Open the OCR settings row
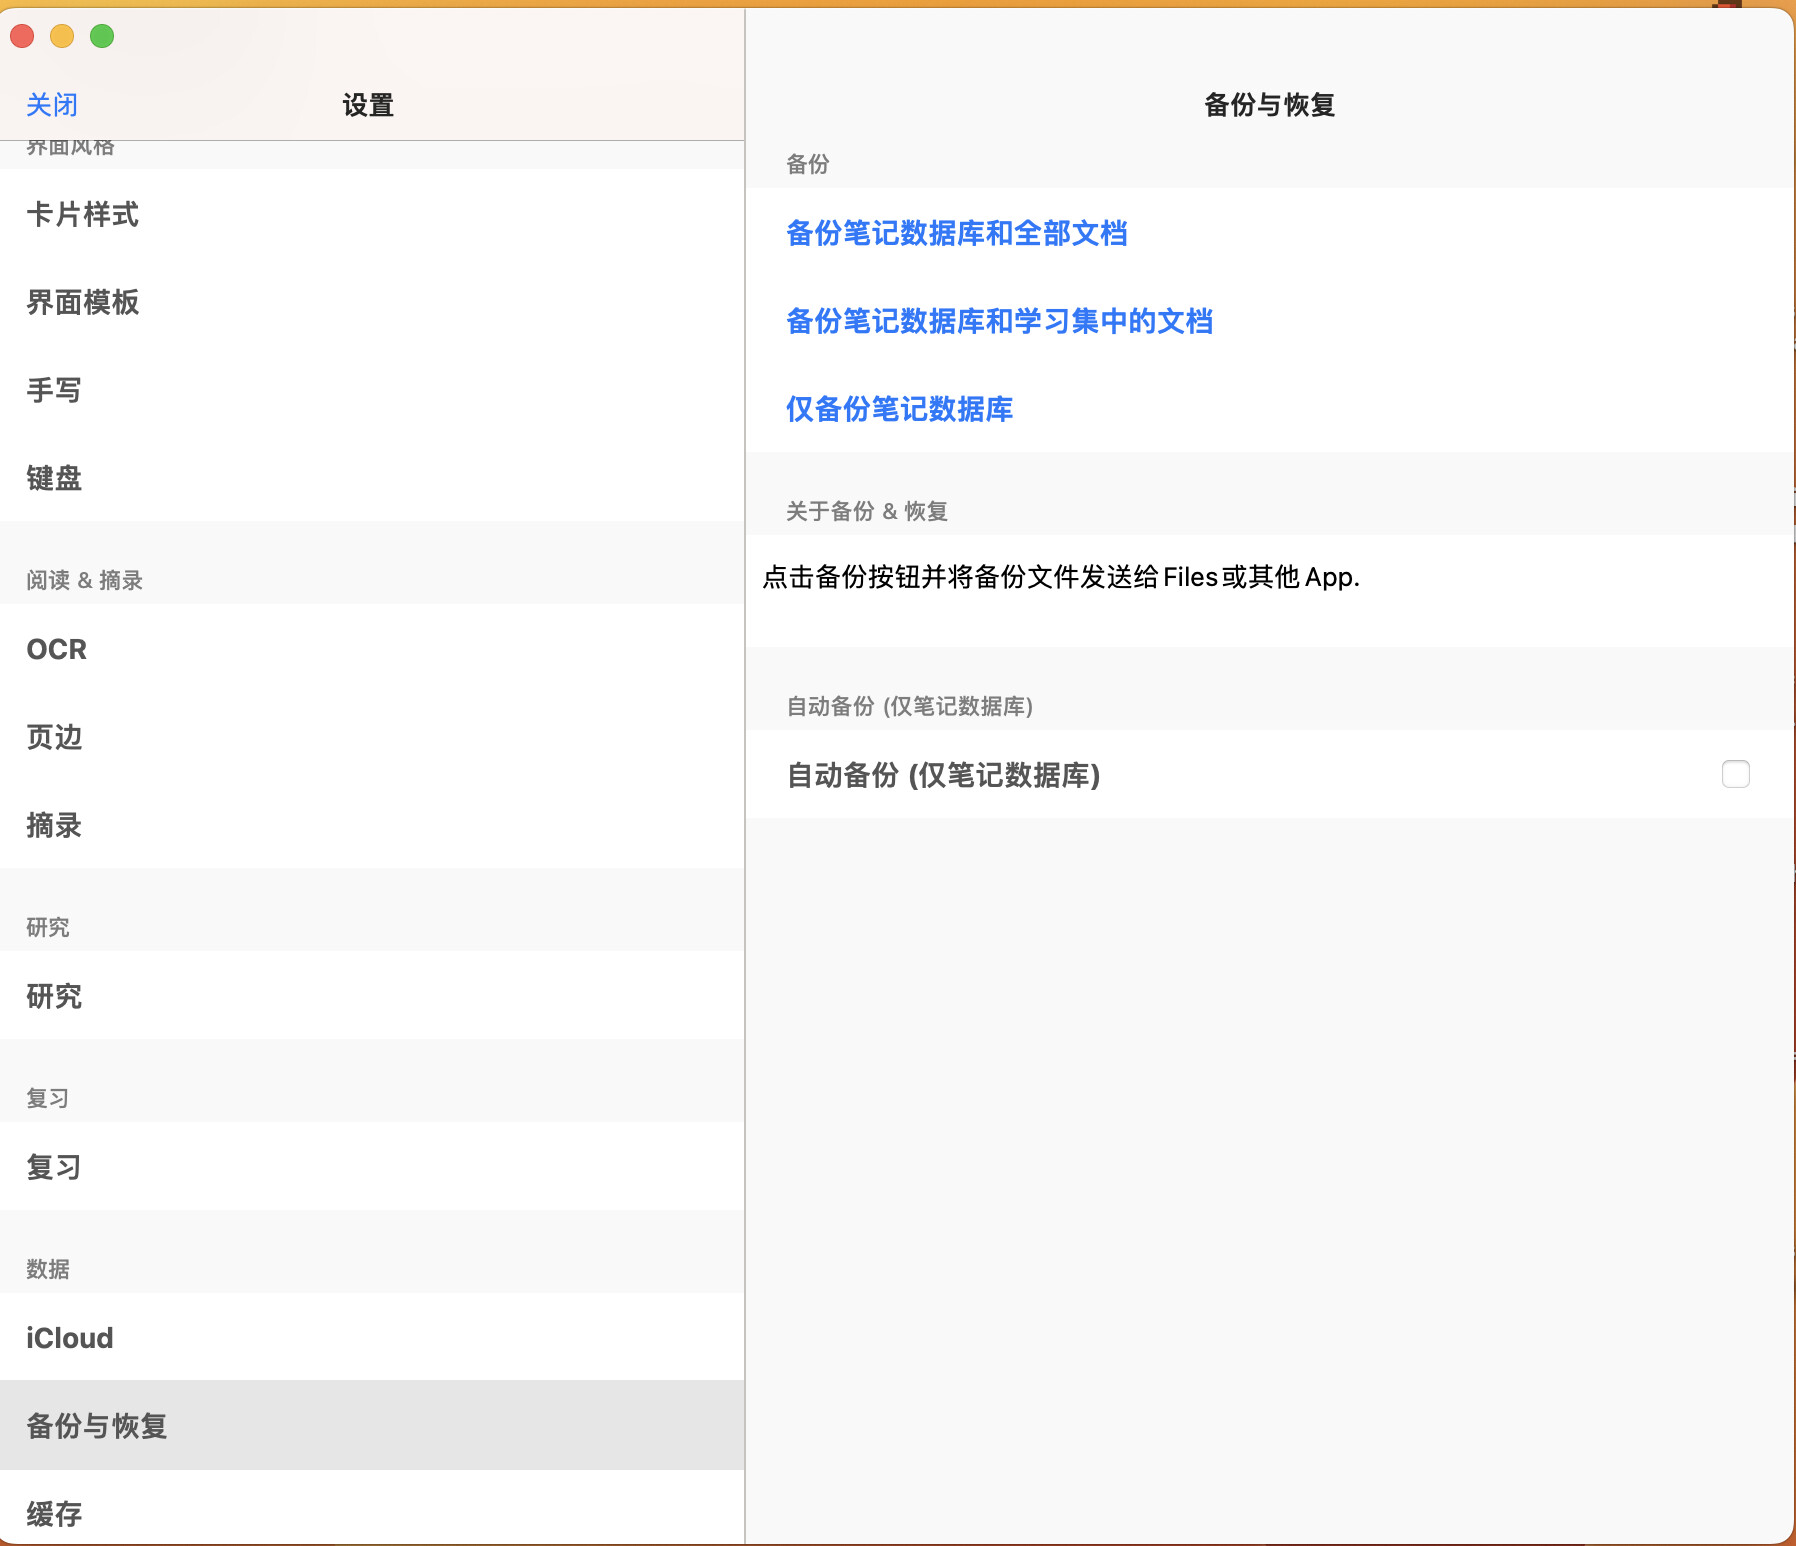 [x=372, y=649]
